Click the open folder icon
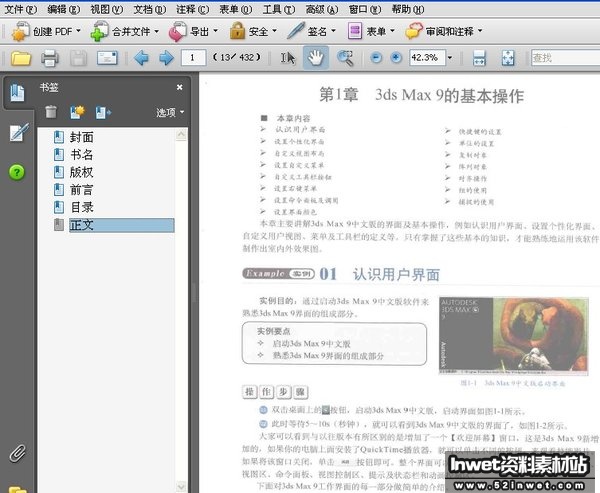The width and height of the screenshot is (600, 493). [x=21, y=58]
